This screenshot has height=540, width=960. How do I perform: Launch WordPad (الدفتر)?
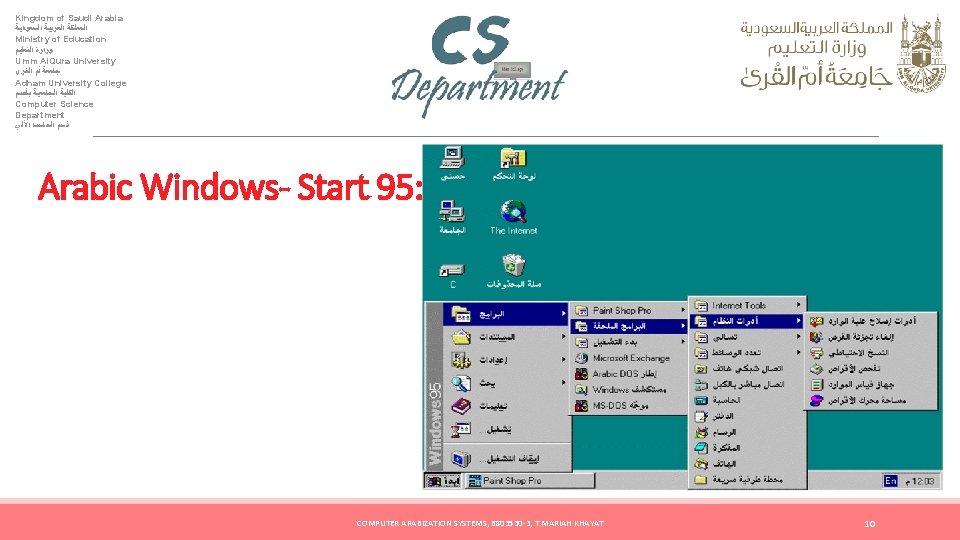pos(748,416)
